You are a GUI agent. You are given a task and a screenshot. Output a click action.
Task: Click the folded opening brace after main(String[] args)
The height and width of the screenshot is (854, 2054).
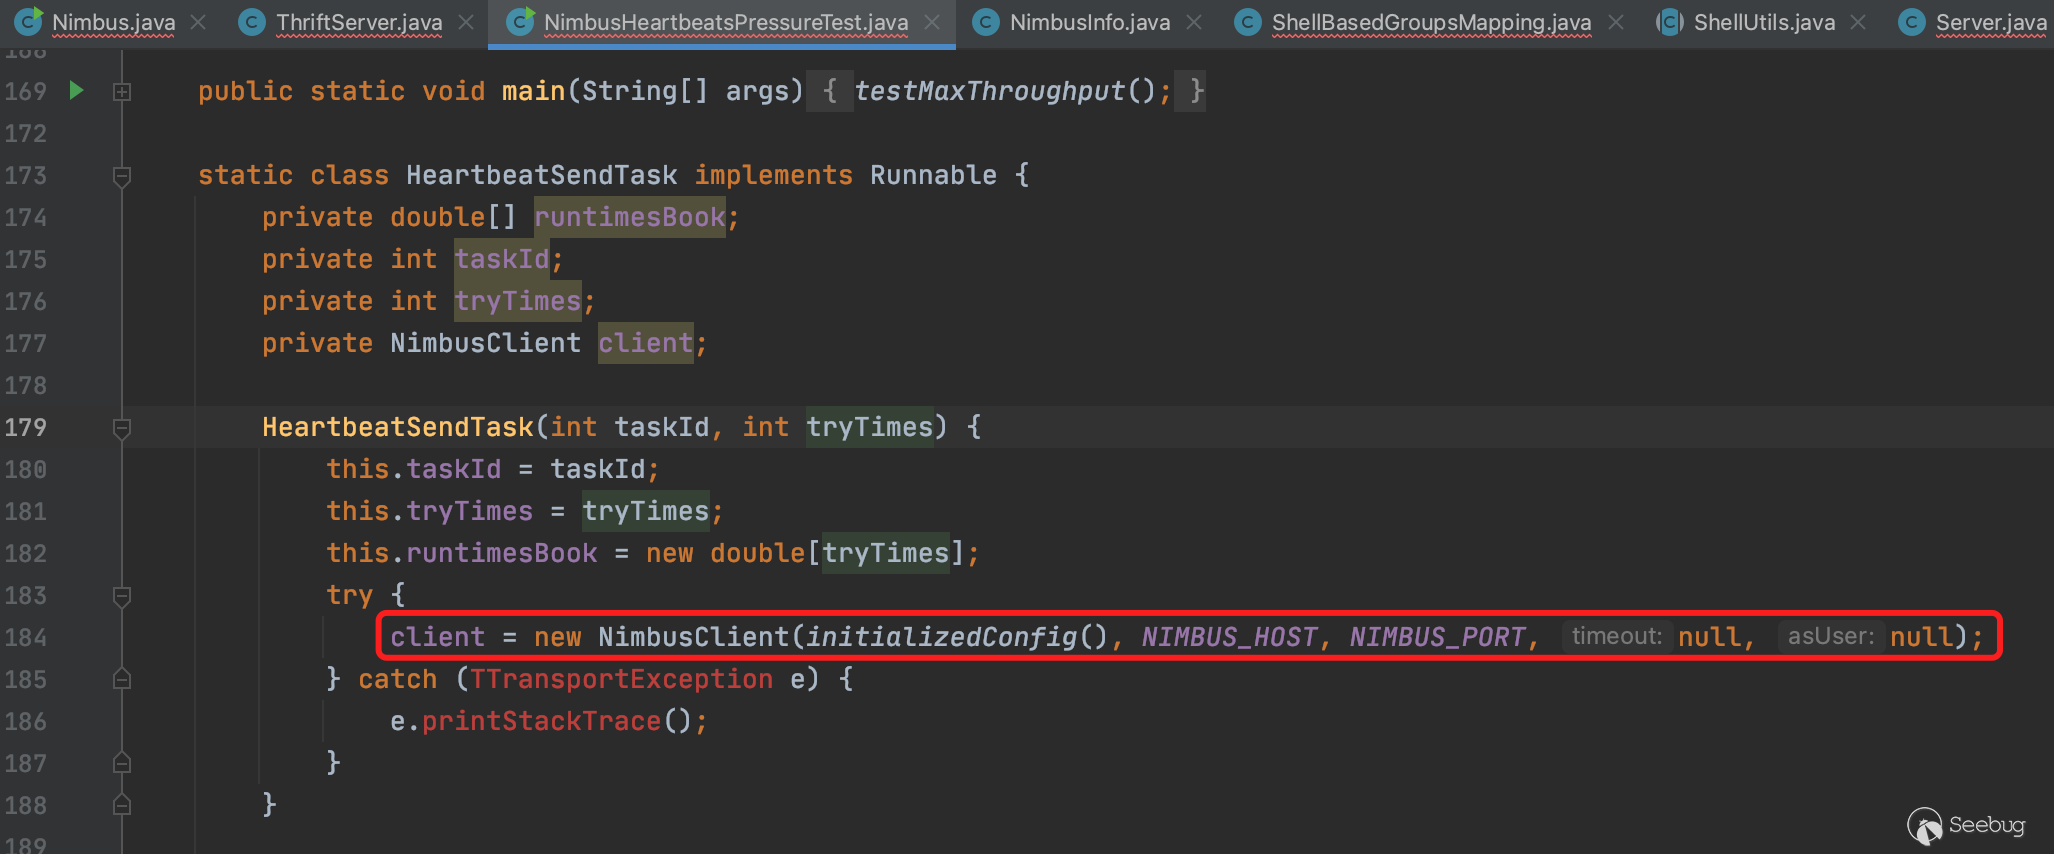[x=830, y=91]
